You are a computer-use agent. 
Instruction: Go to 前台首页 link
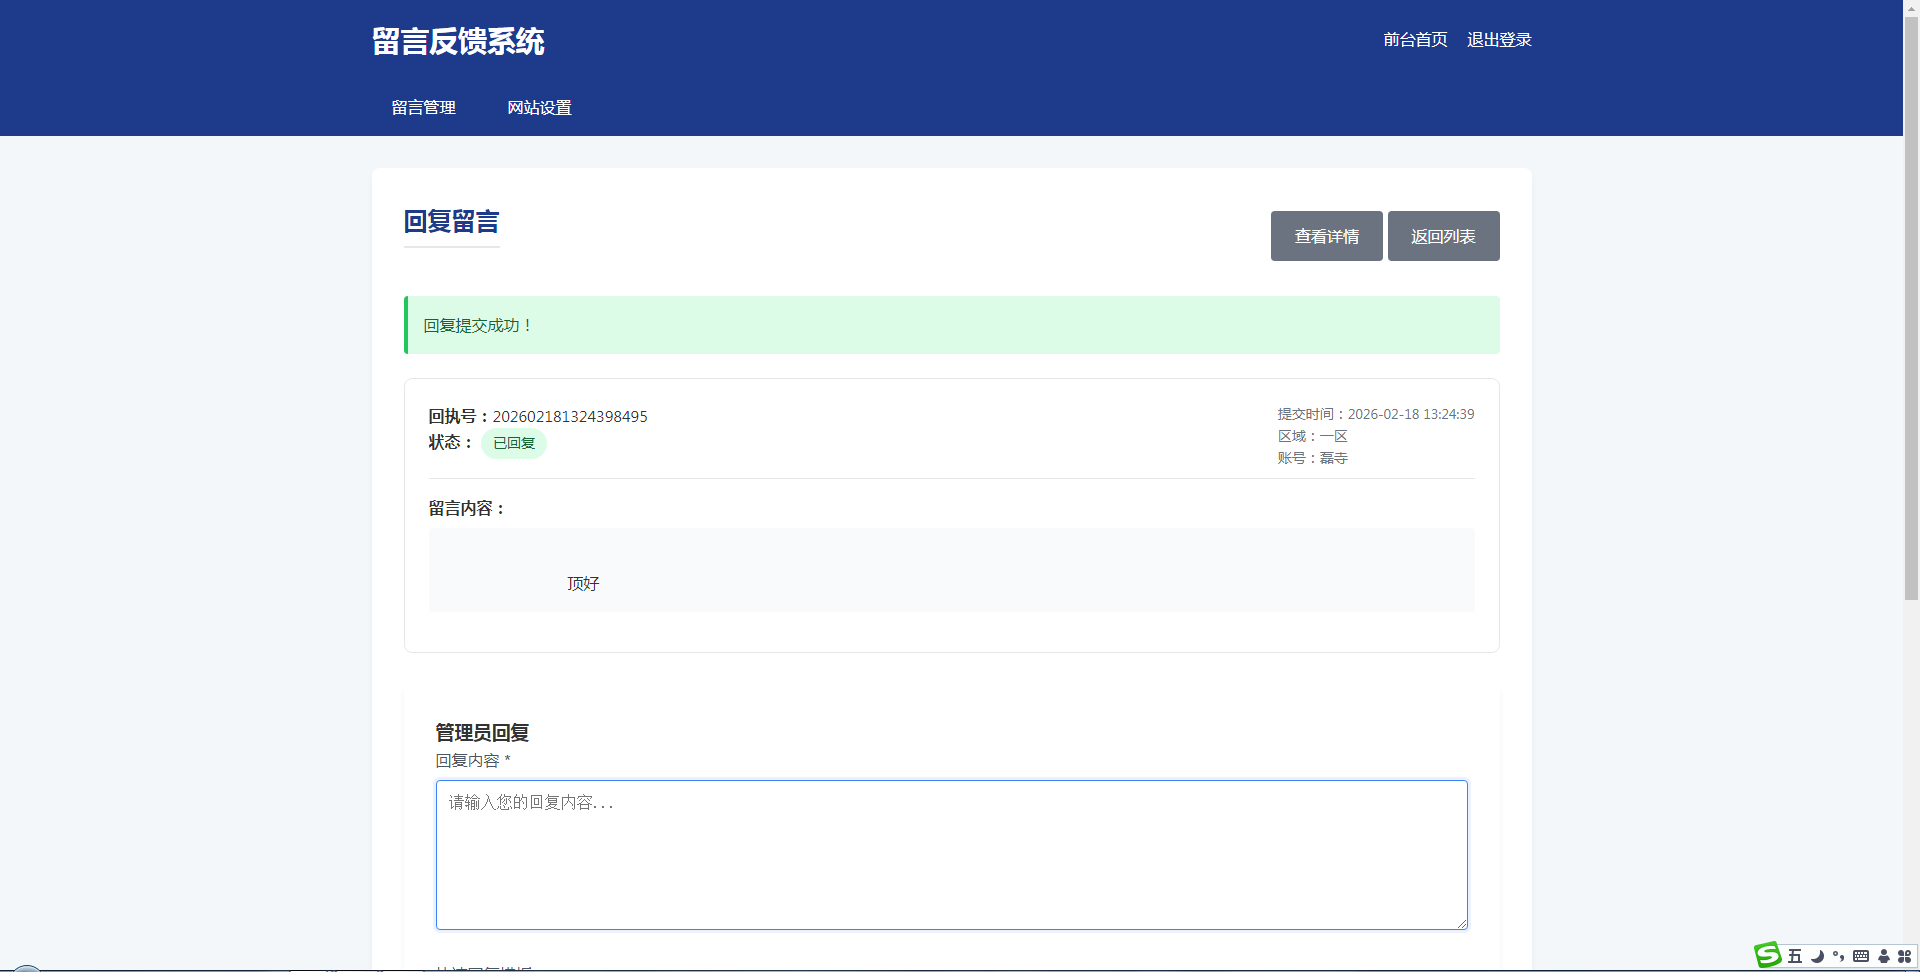(x=1415, y=39)
